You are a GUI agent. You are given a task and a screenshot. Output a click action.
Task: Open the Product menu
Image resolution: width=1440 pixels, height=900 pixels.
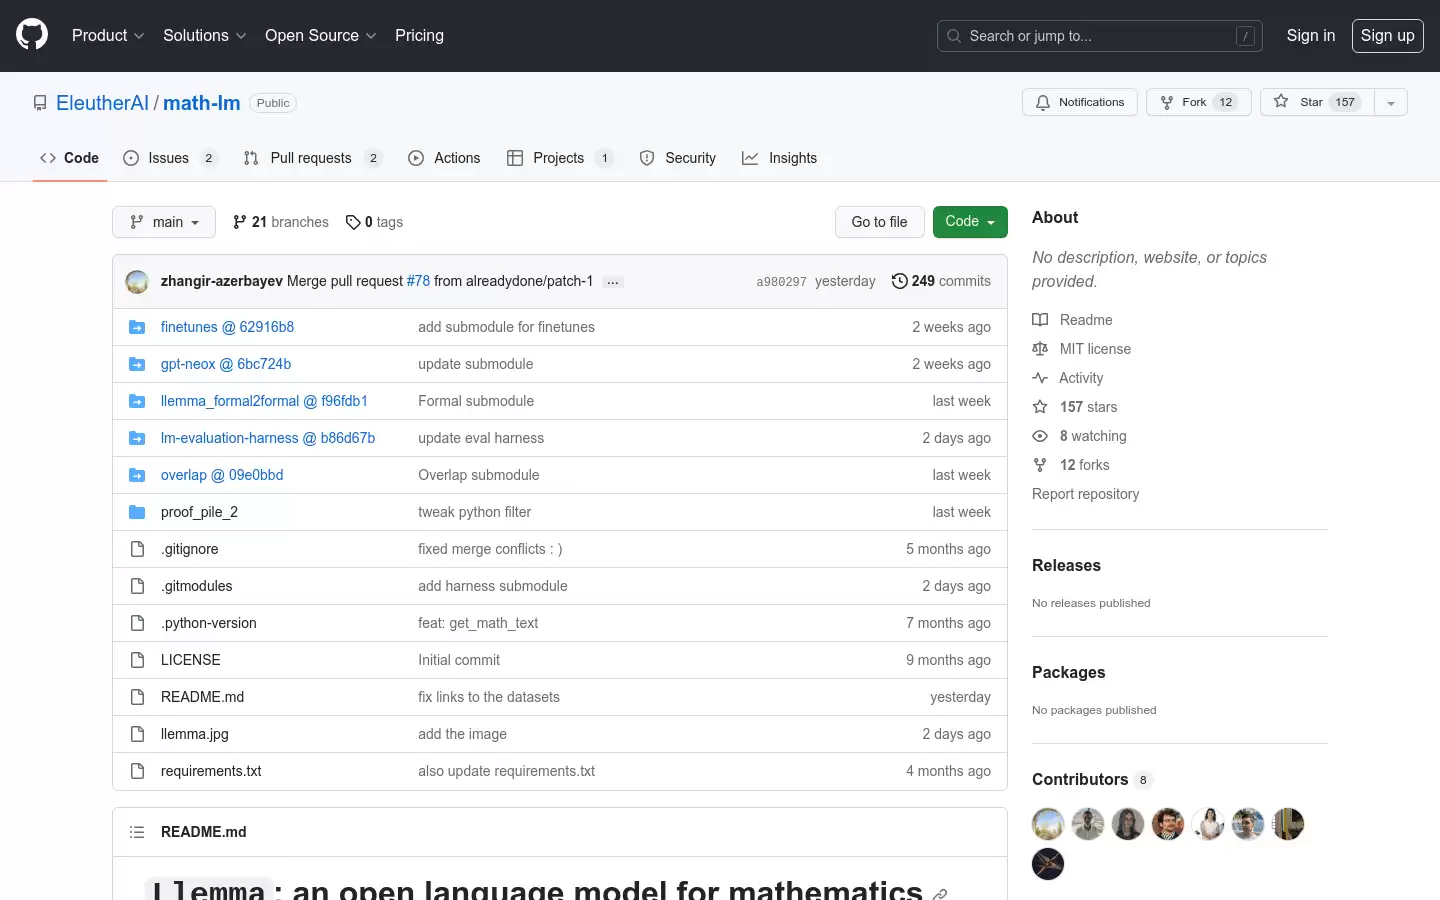tap(108, 35)
